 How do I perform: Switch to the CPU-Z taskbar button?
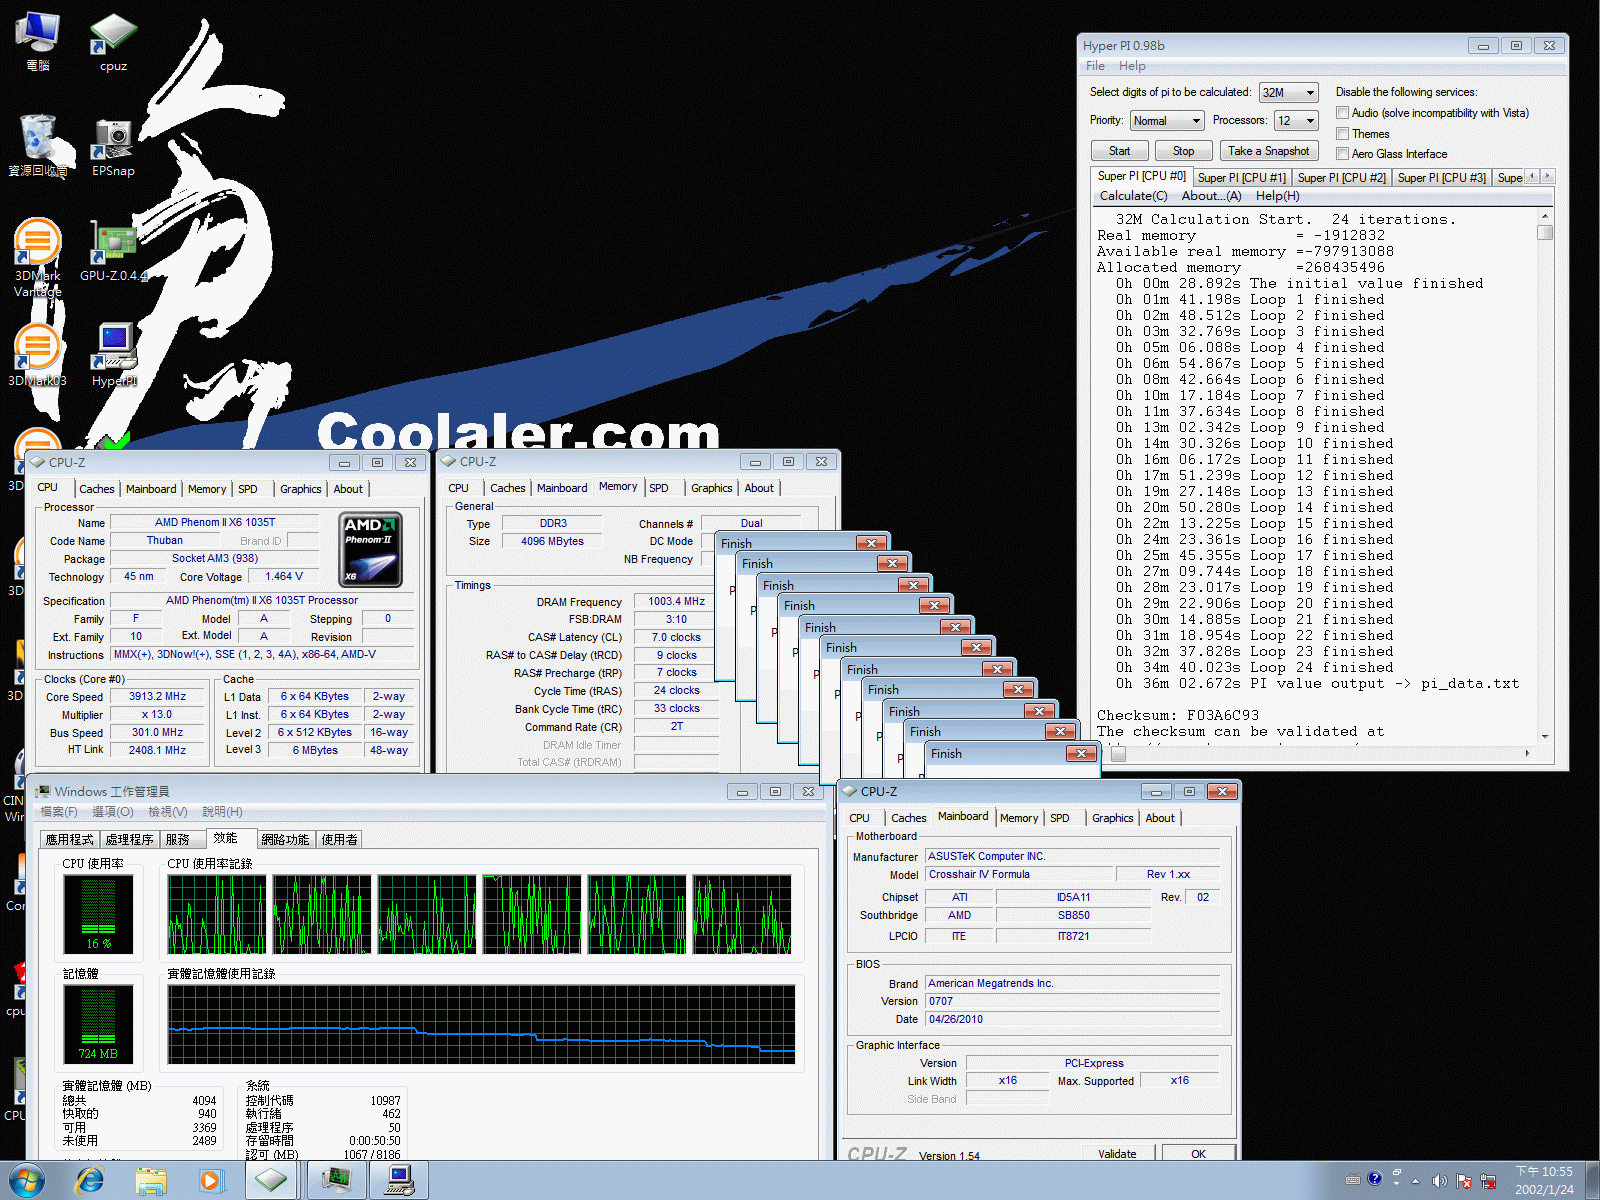pos(271,1181)
